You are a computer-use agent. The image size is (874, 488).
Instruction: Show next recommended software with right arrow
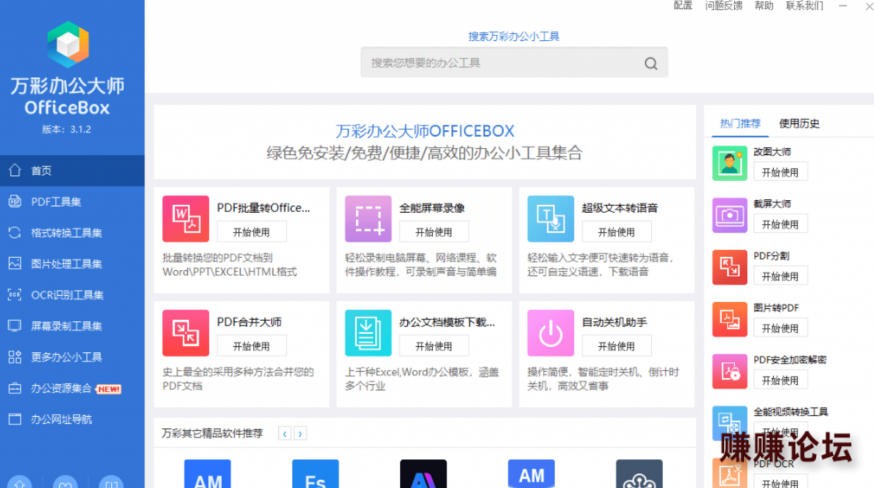pyautogui.click(x=300, y=433)
